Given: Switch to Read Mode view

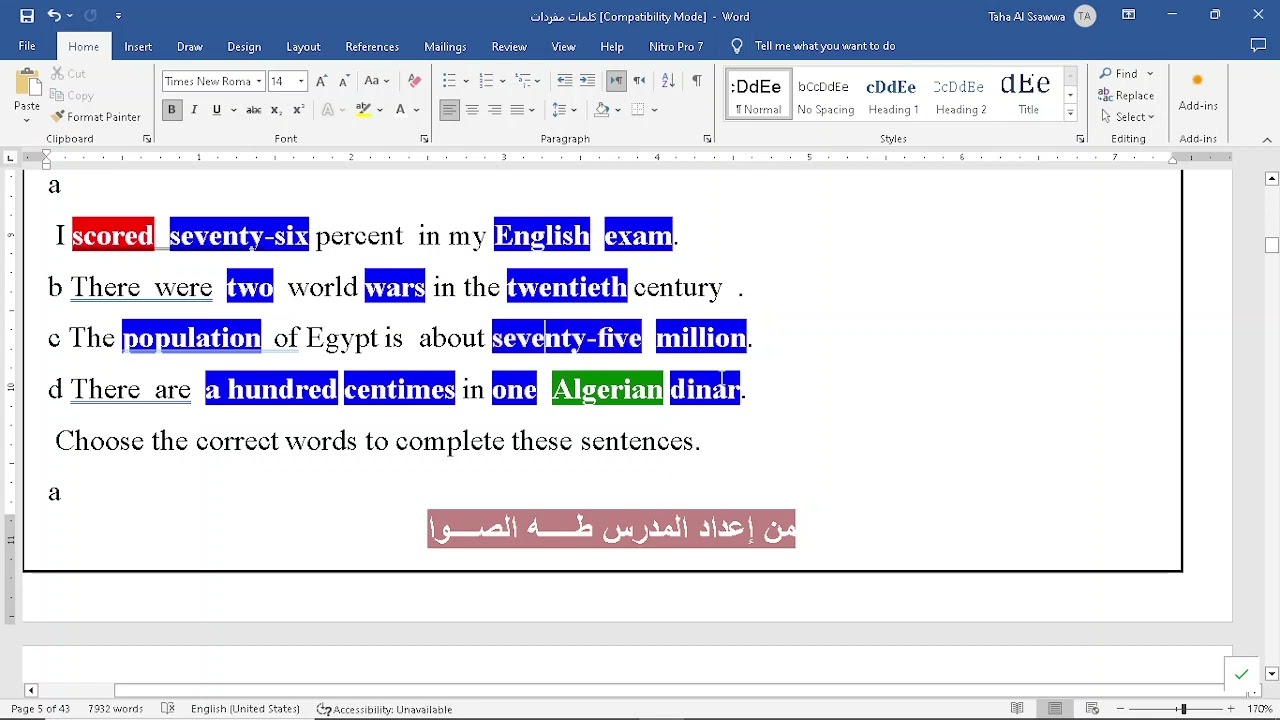Looking at the screenshot, I should click(1017, 709).
